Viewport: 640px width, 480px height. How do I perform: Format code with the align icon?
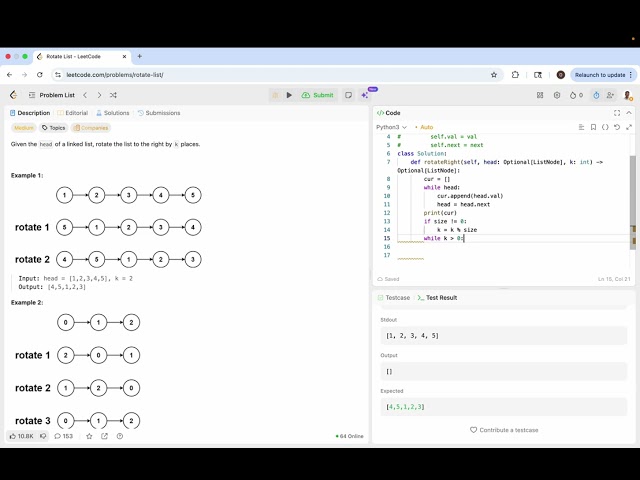click(x=579, y=127)
